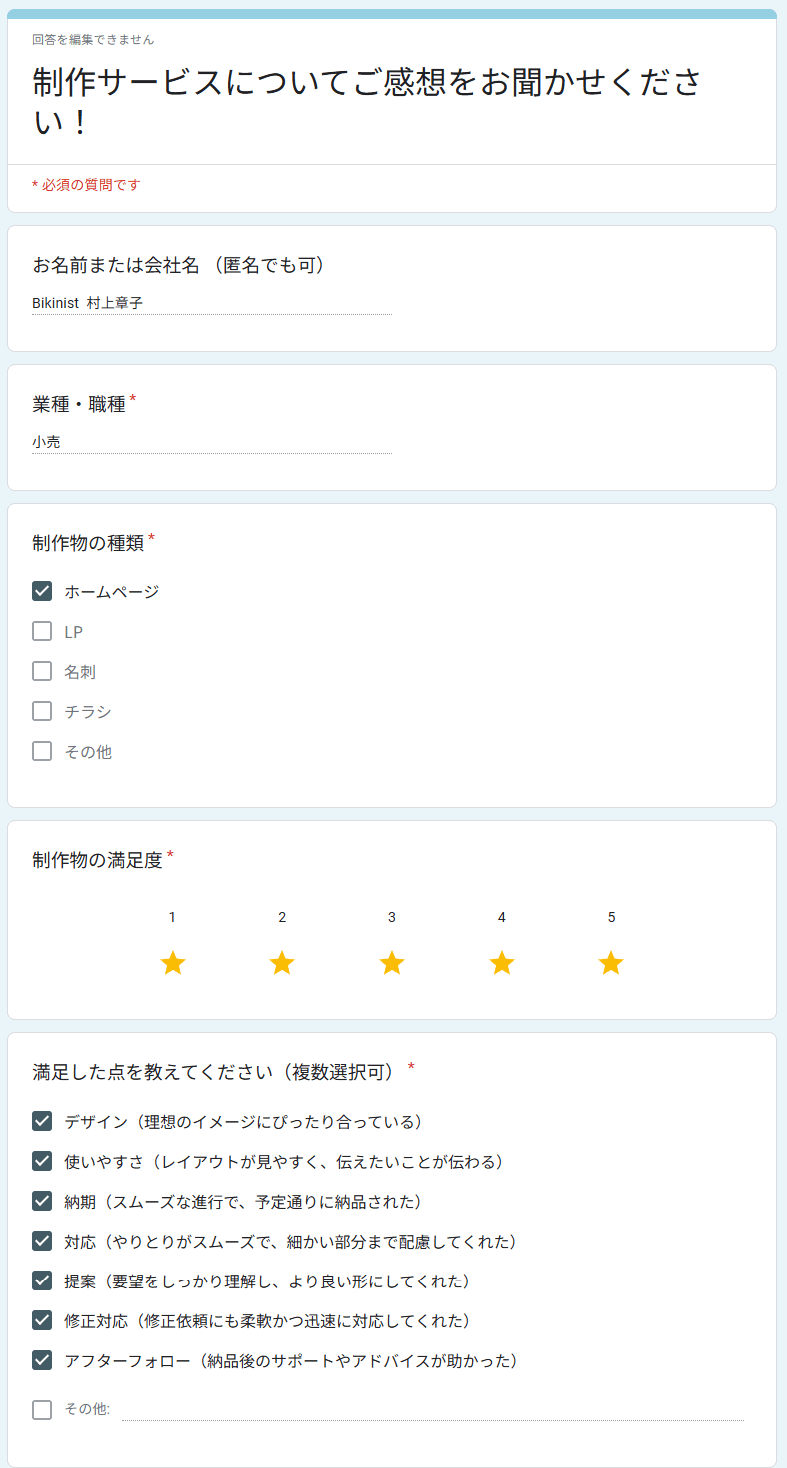
Task: Choose the fourth star rating
Action: [502, 963]
